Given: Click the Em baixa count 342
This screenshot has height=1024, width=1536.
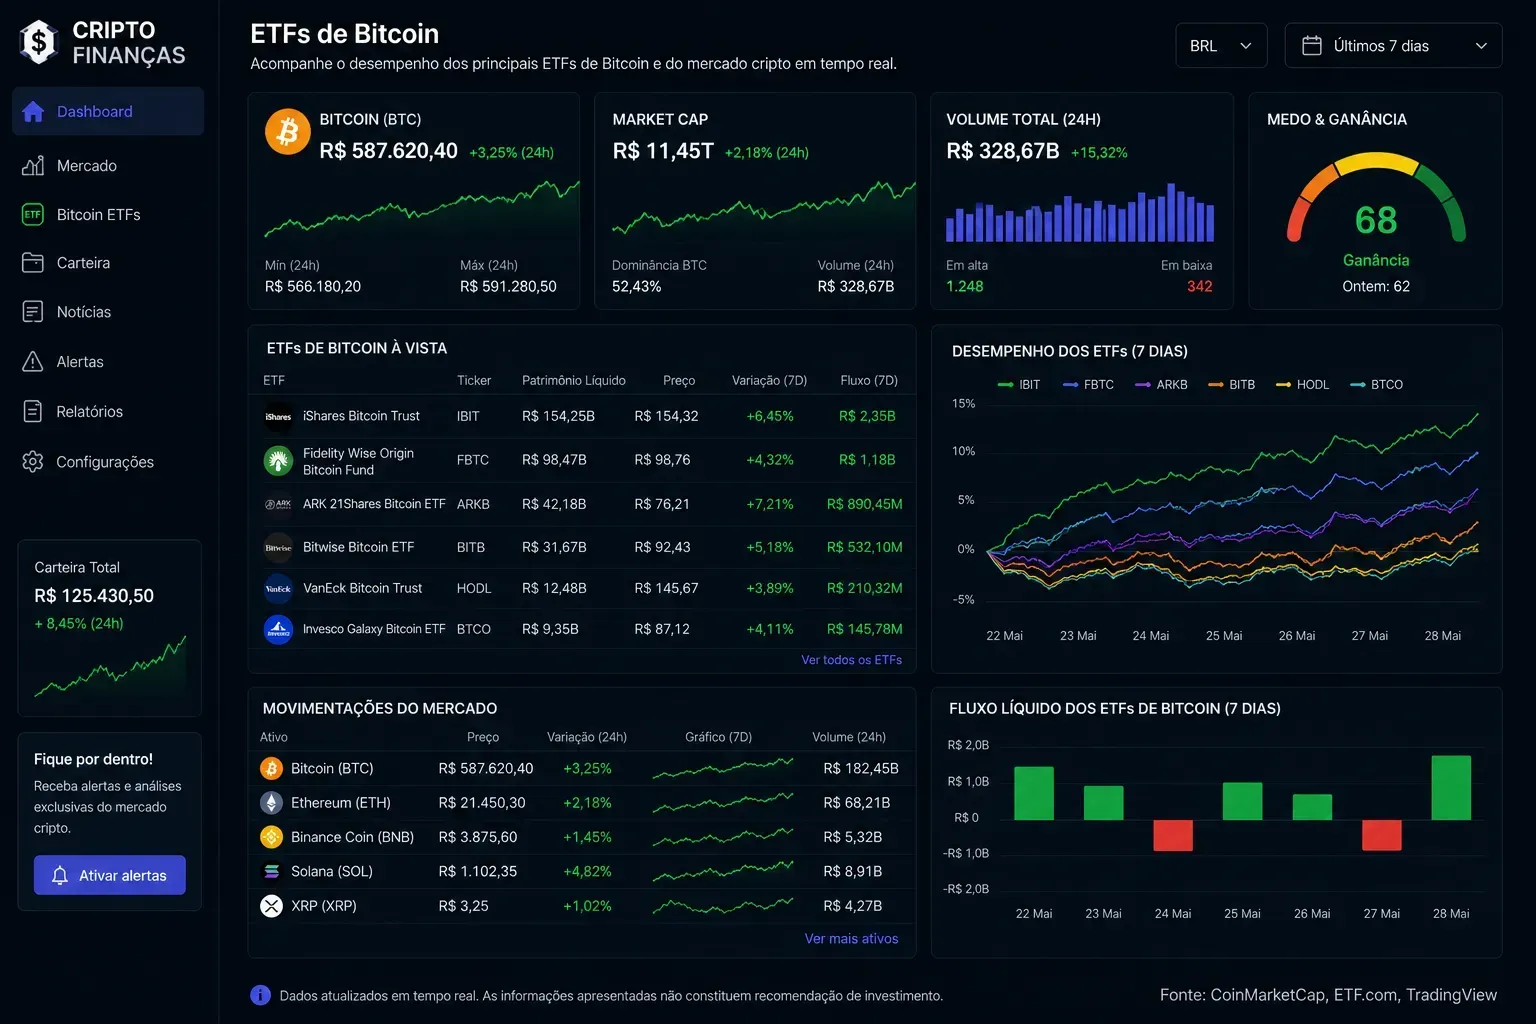Looking at the screenshot, I should click(1199, 286).
